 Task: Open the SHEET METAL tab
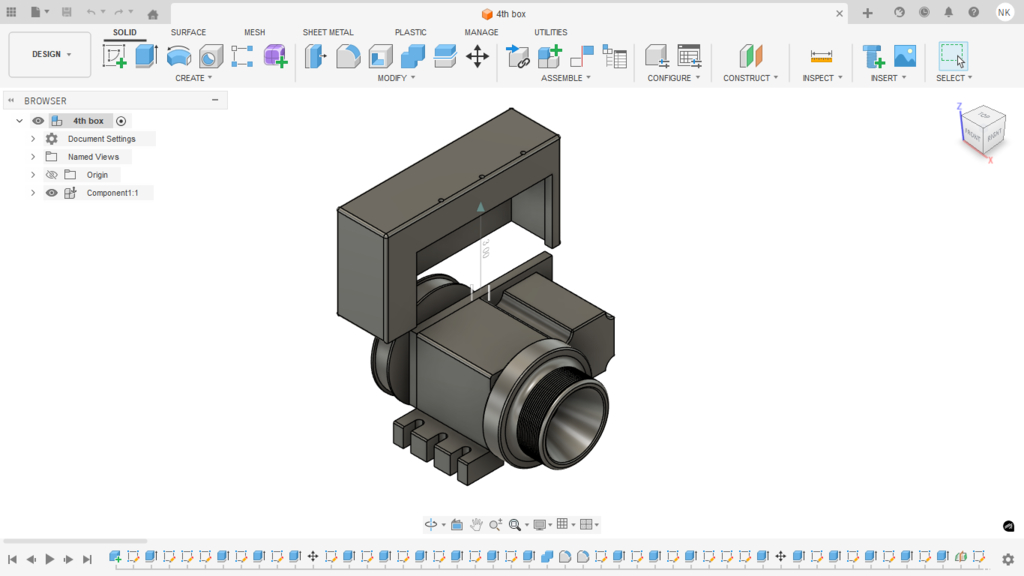pyautogui.click(x=328, y=32)
